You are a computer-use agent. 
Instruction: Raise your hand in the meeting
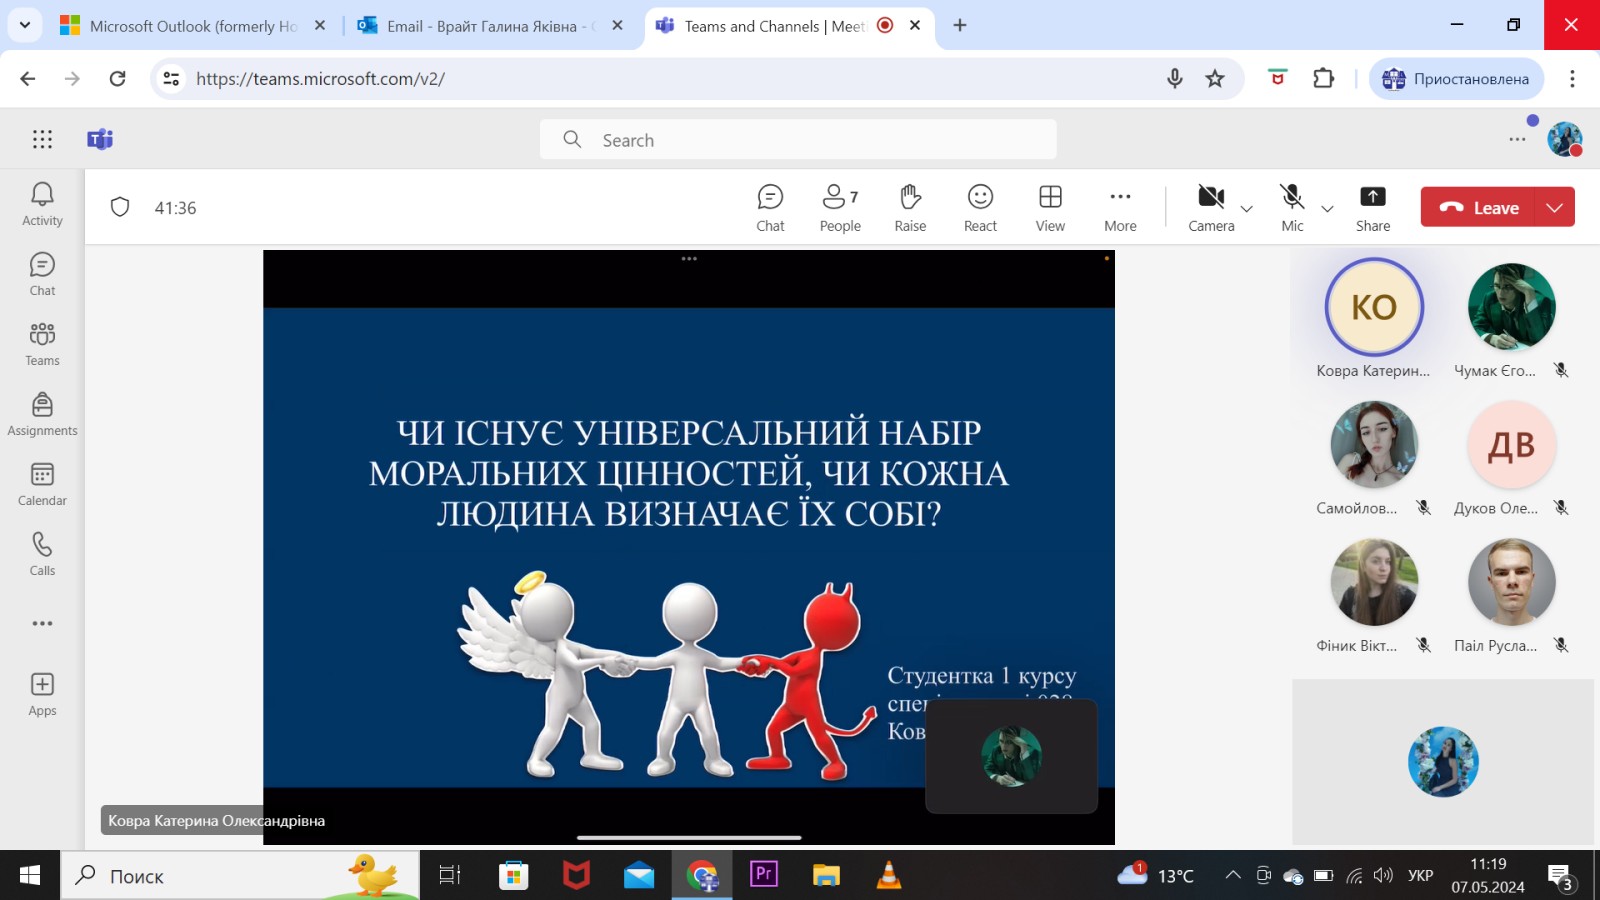pos(910,207)
